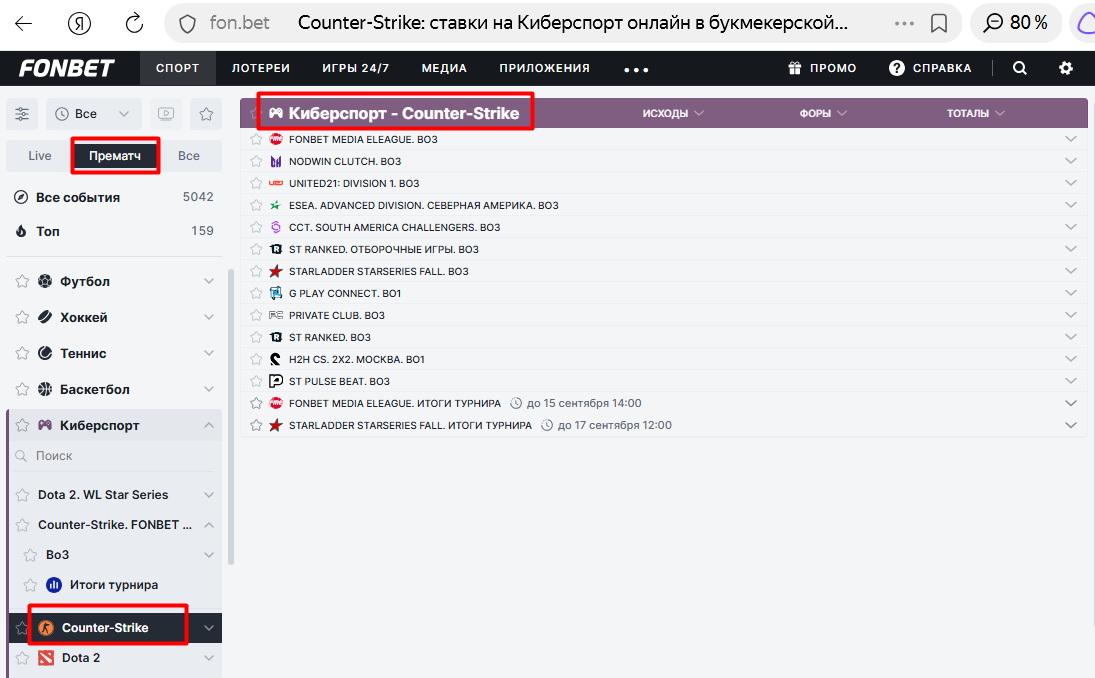Image resolution: width=1095 pixels, height=678 pixels.
Task: Open the ПРИЛОЖЕНИЯ menu item
Action: pyautogui.click(x=545, y=68)
